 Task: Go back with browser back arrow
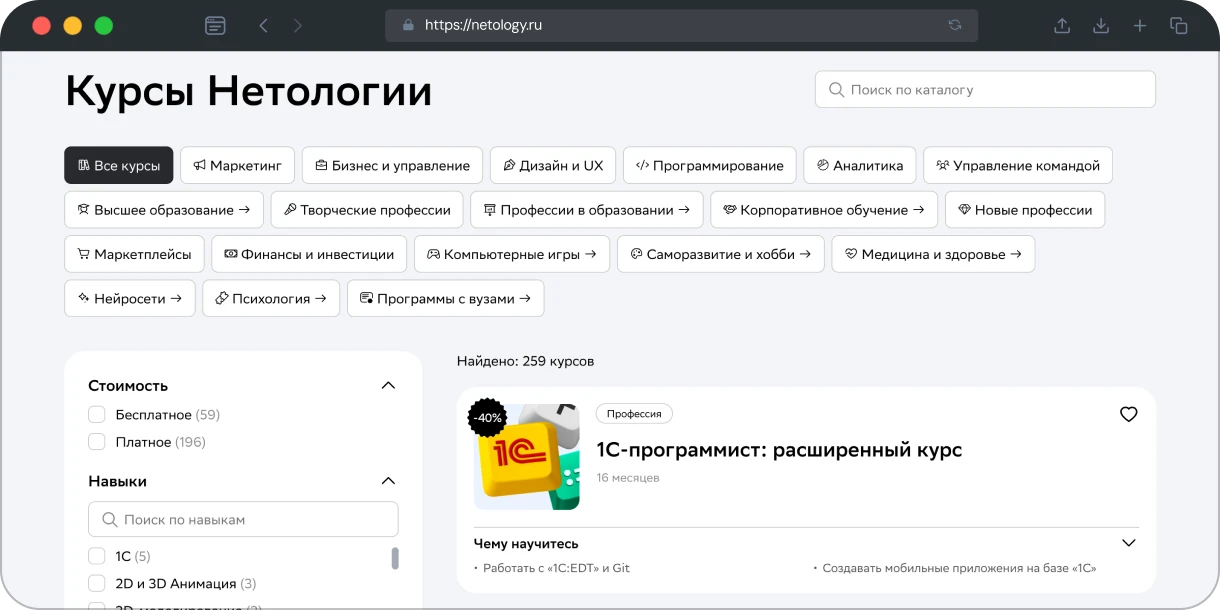[x=264, y=26]
